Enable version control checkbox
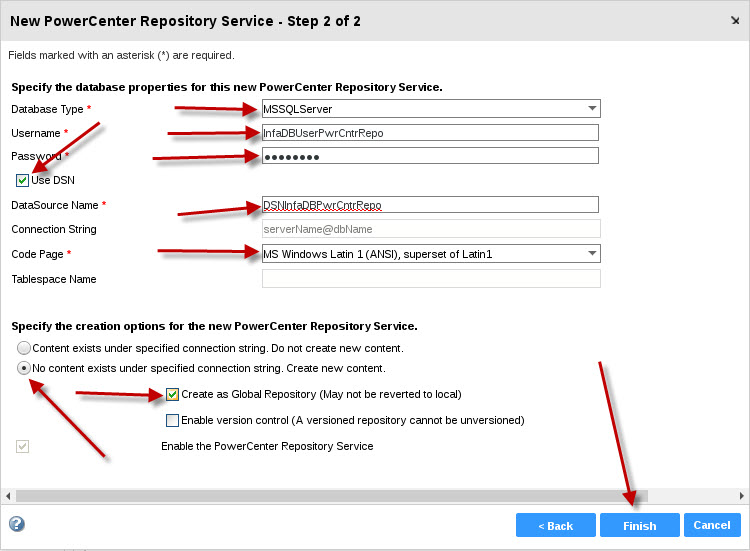 [172, 420]
